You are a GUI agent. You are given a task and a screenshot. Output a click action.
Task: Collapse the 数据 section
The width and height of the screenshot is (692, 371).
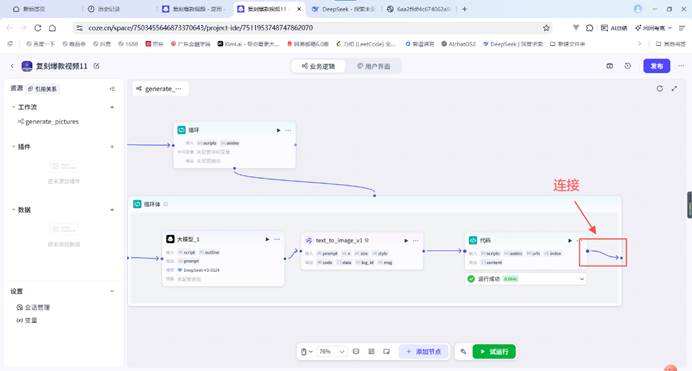tap(13, 210)
